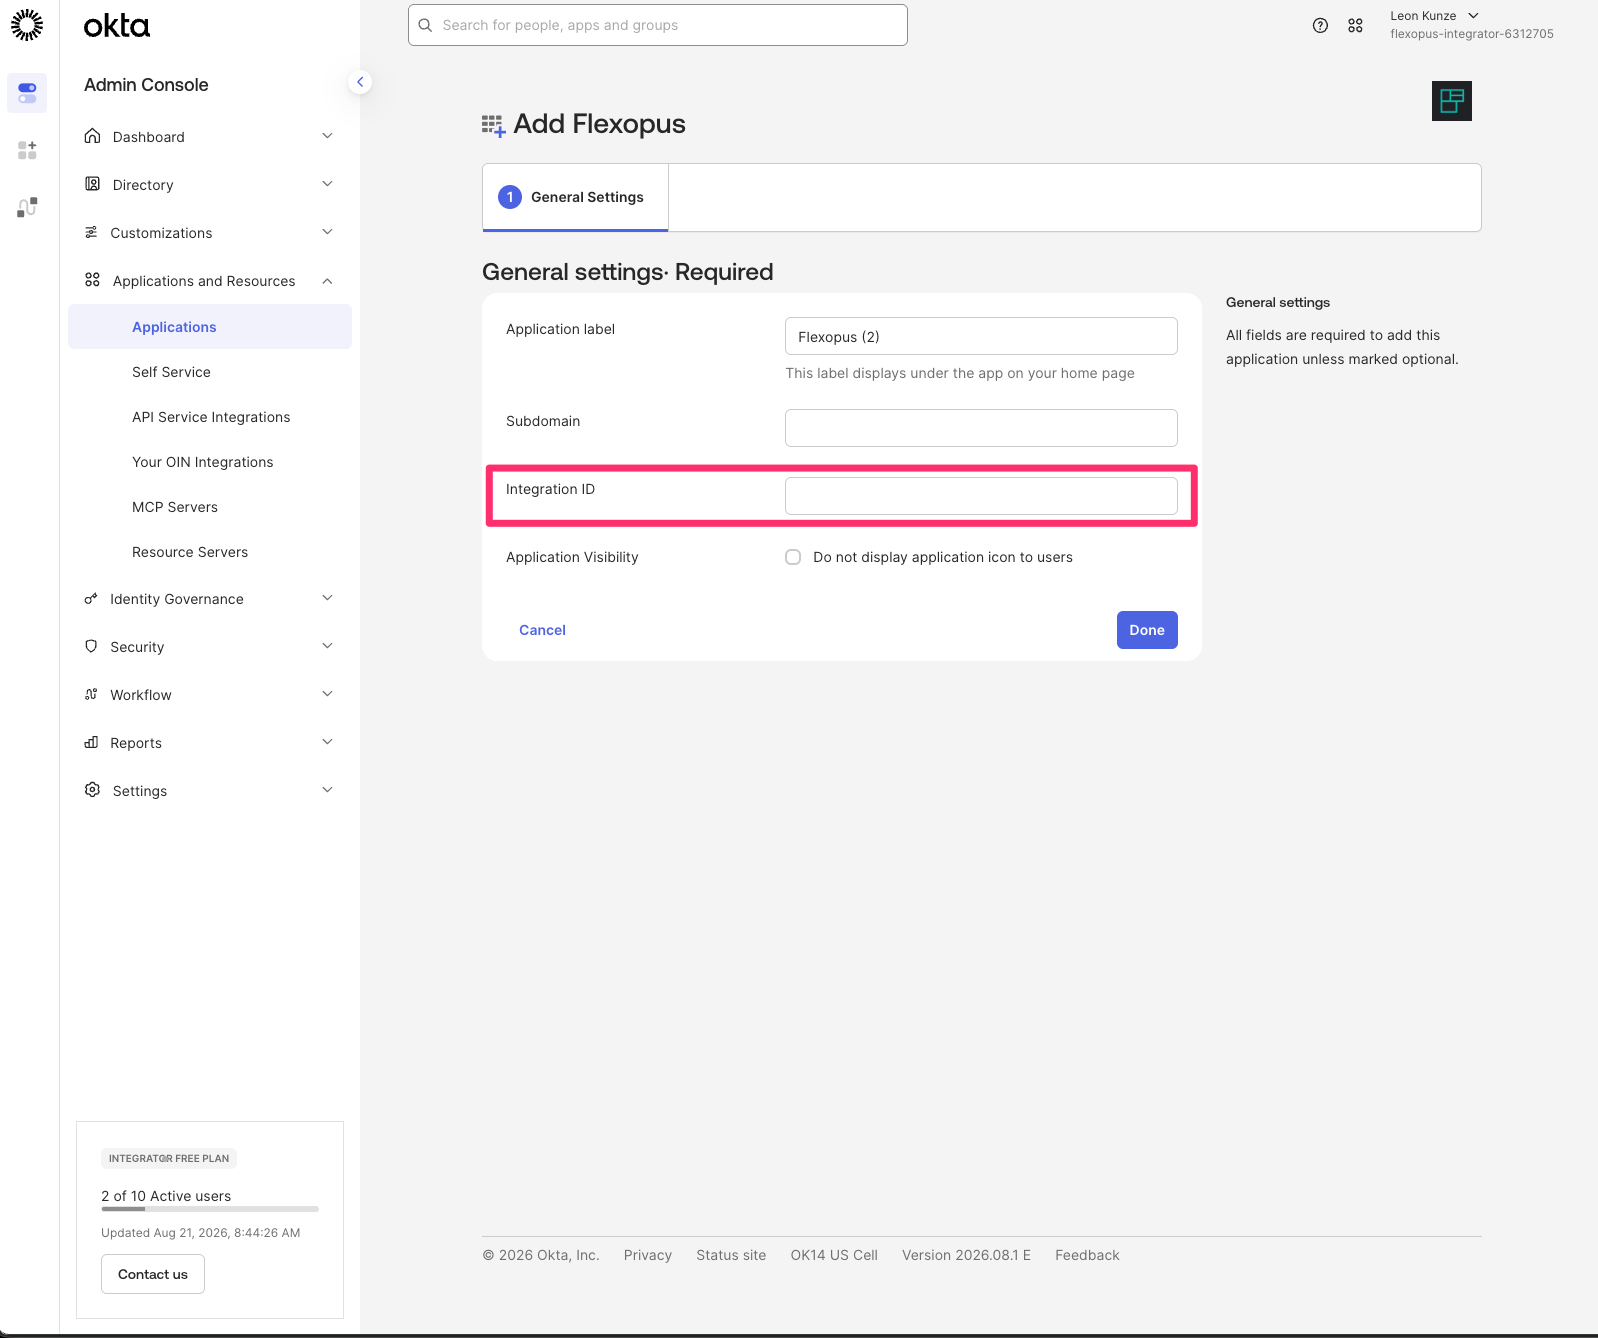Click the Contact us button
The image size is (1598, 1338).
(153, 1274)
